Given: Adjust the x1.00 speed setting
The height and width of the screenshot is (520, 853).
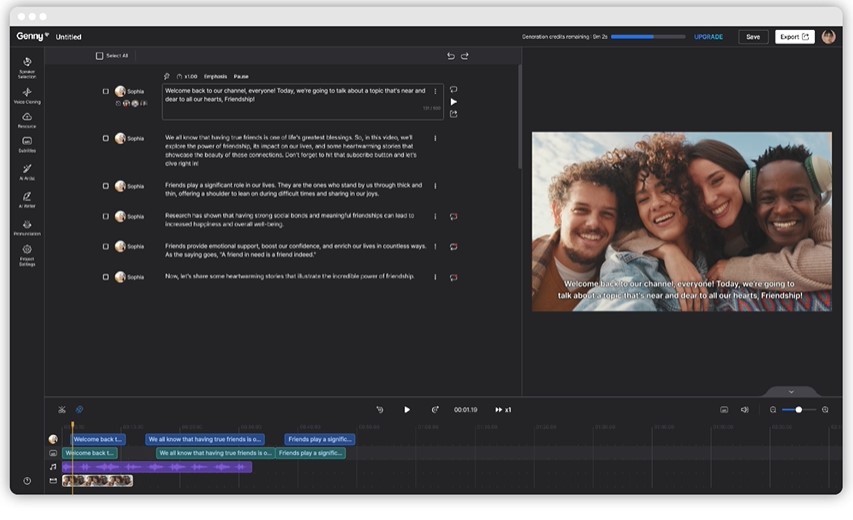Looking at the screenshot, I should click(x=187, y=76).
